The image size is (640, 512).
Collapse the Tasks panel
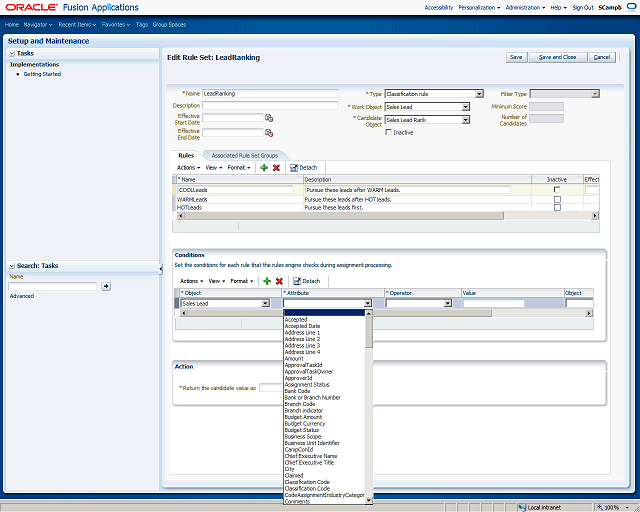(x=12, y=53)
